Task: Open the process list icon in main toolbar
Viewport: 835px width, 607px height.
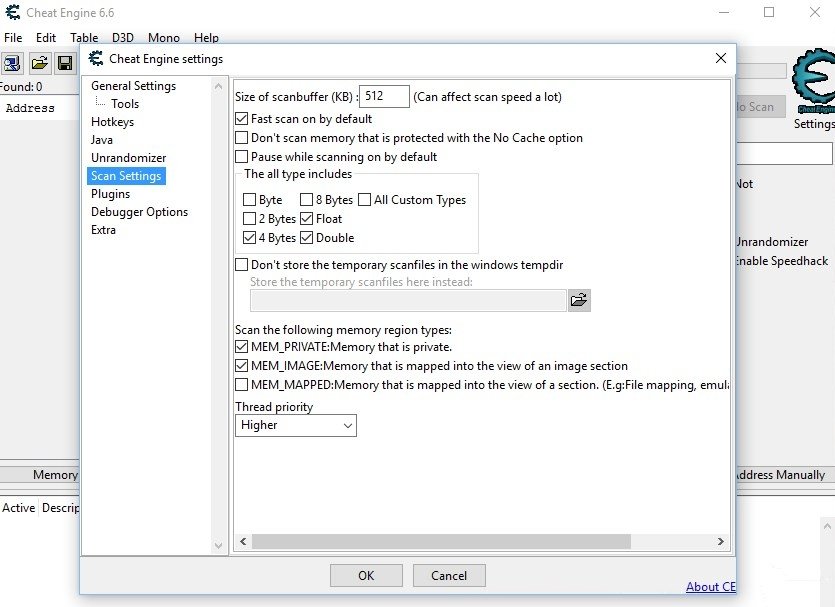Action: [12, 63]
